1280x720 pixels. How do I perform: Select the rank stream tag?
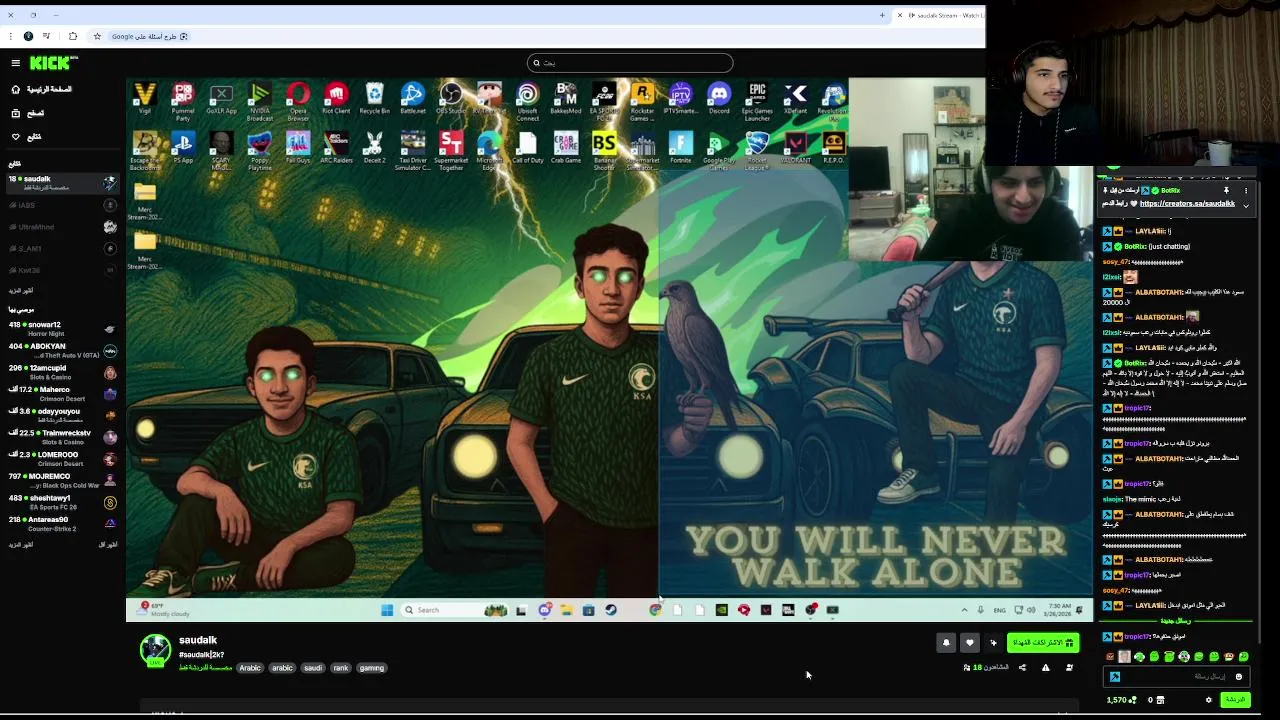(341, 668)
